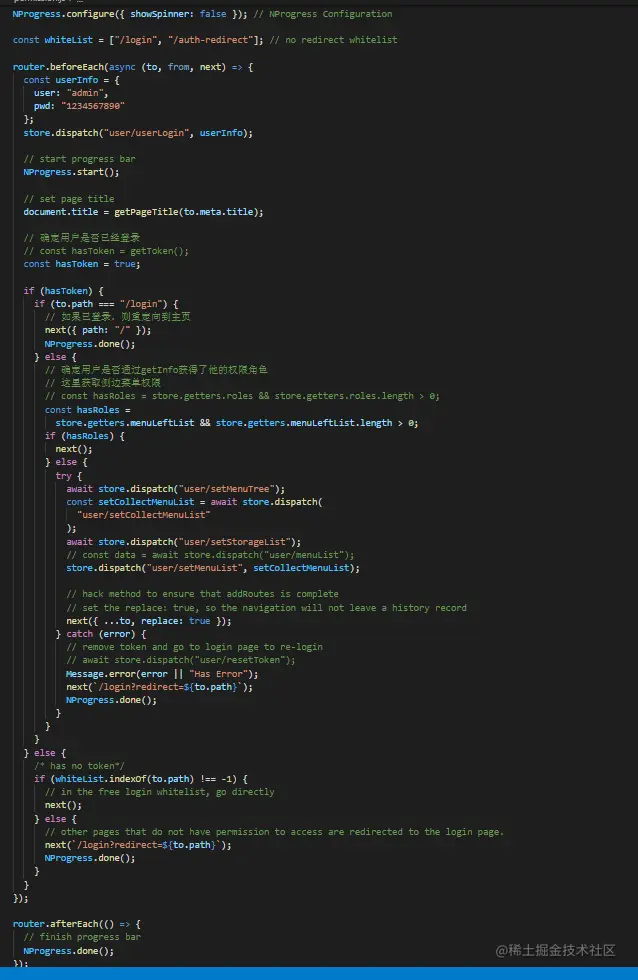Click the "set the replace: true" comment

tap(266, 608)
